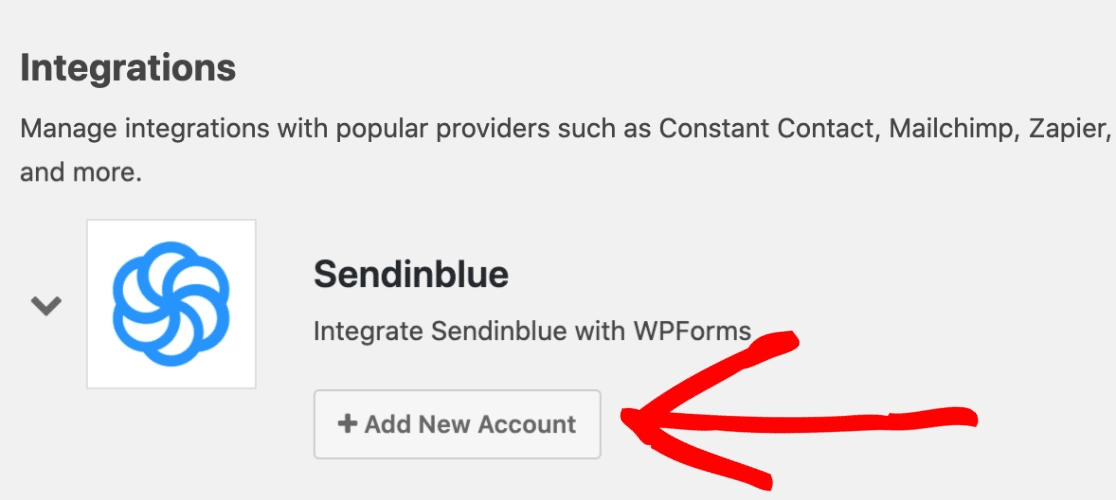Click the Sendinblue swirl logo
The image size is (1116, 500).
coord(171,302)
